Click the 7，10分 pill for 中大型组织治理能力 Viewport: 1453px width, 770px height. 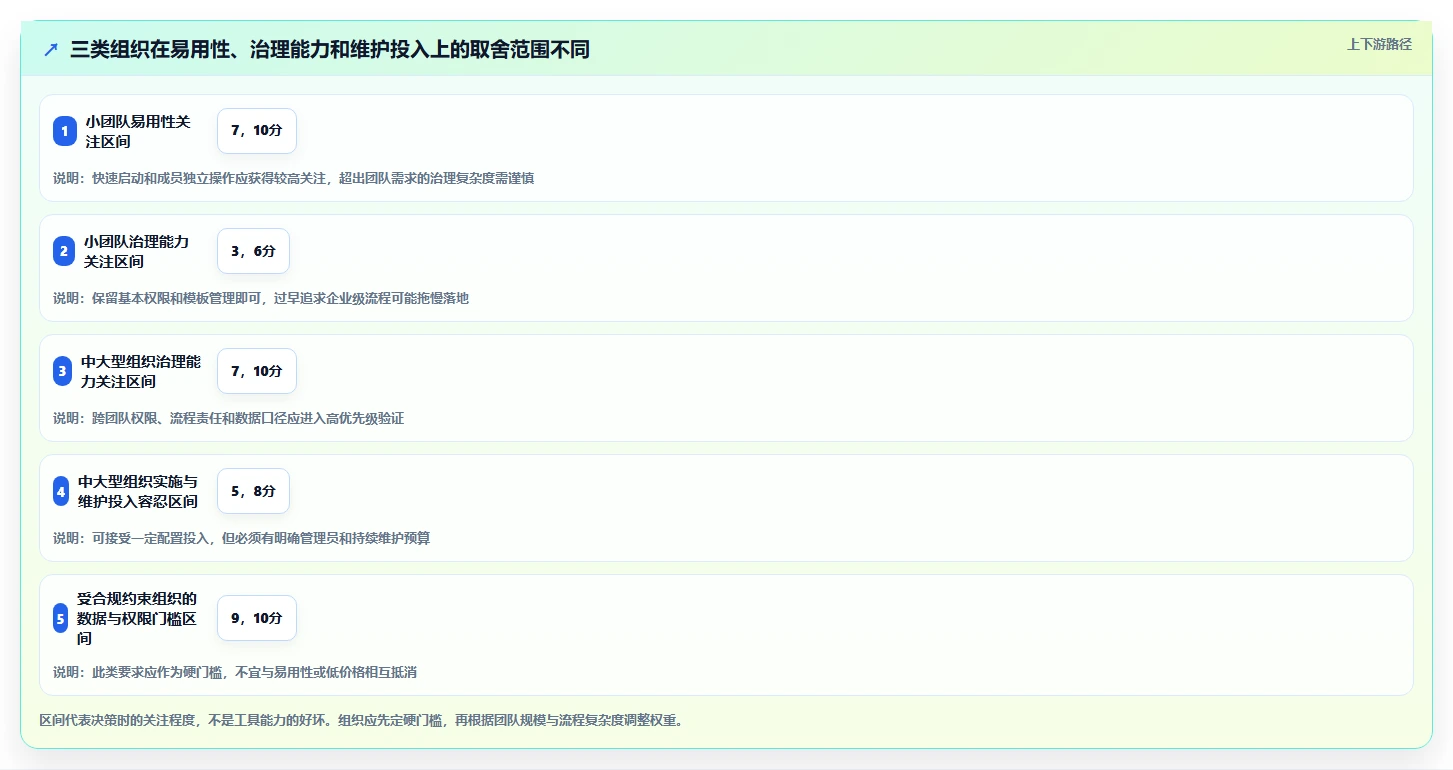pyautogui.click(x=257, y=371)
